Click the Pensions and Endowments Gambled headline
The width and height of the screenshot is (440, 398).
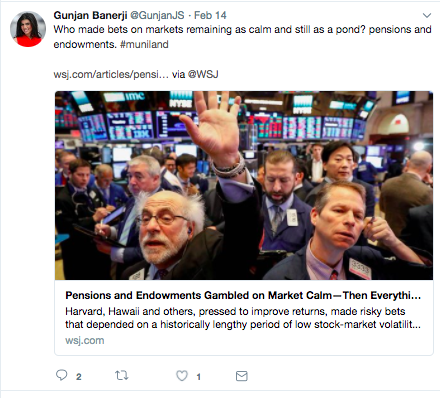[x=243, y=295]
